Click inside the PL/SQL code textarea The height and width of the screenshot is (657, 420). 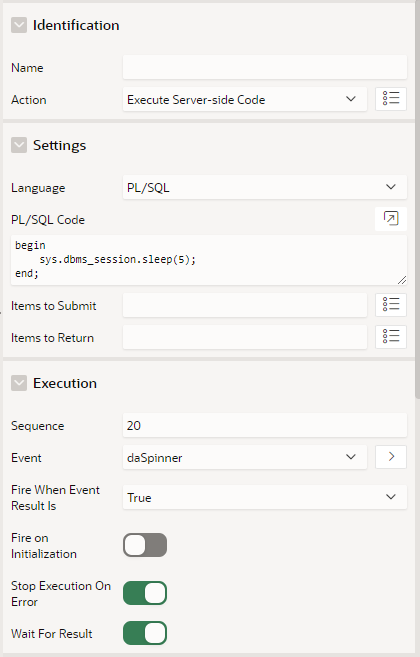point(209,260)
